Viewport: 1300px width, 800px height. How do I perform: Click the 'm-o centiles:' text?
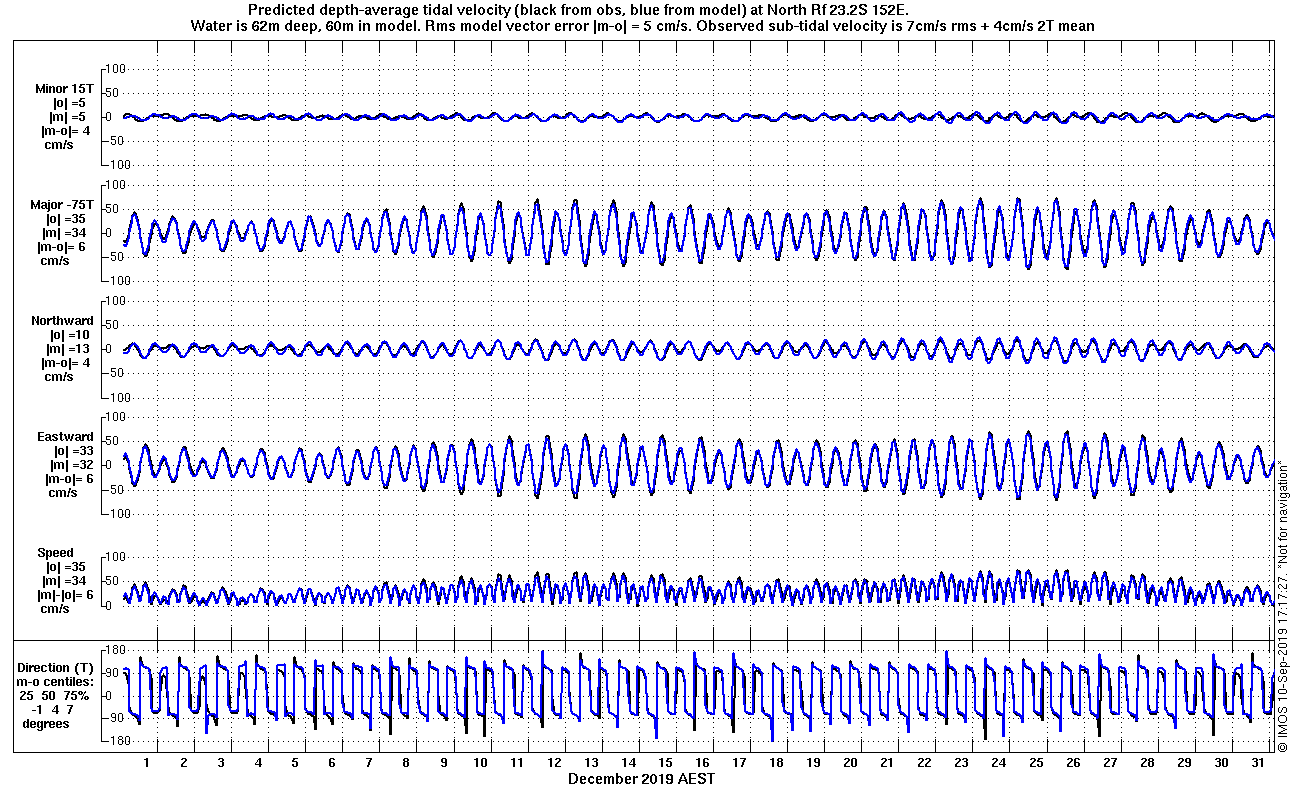point(53,681)
